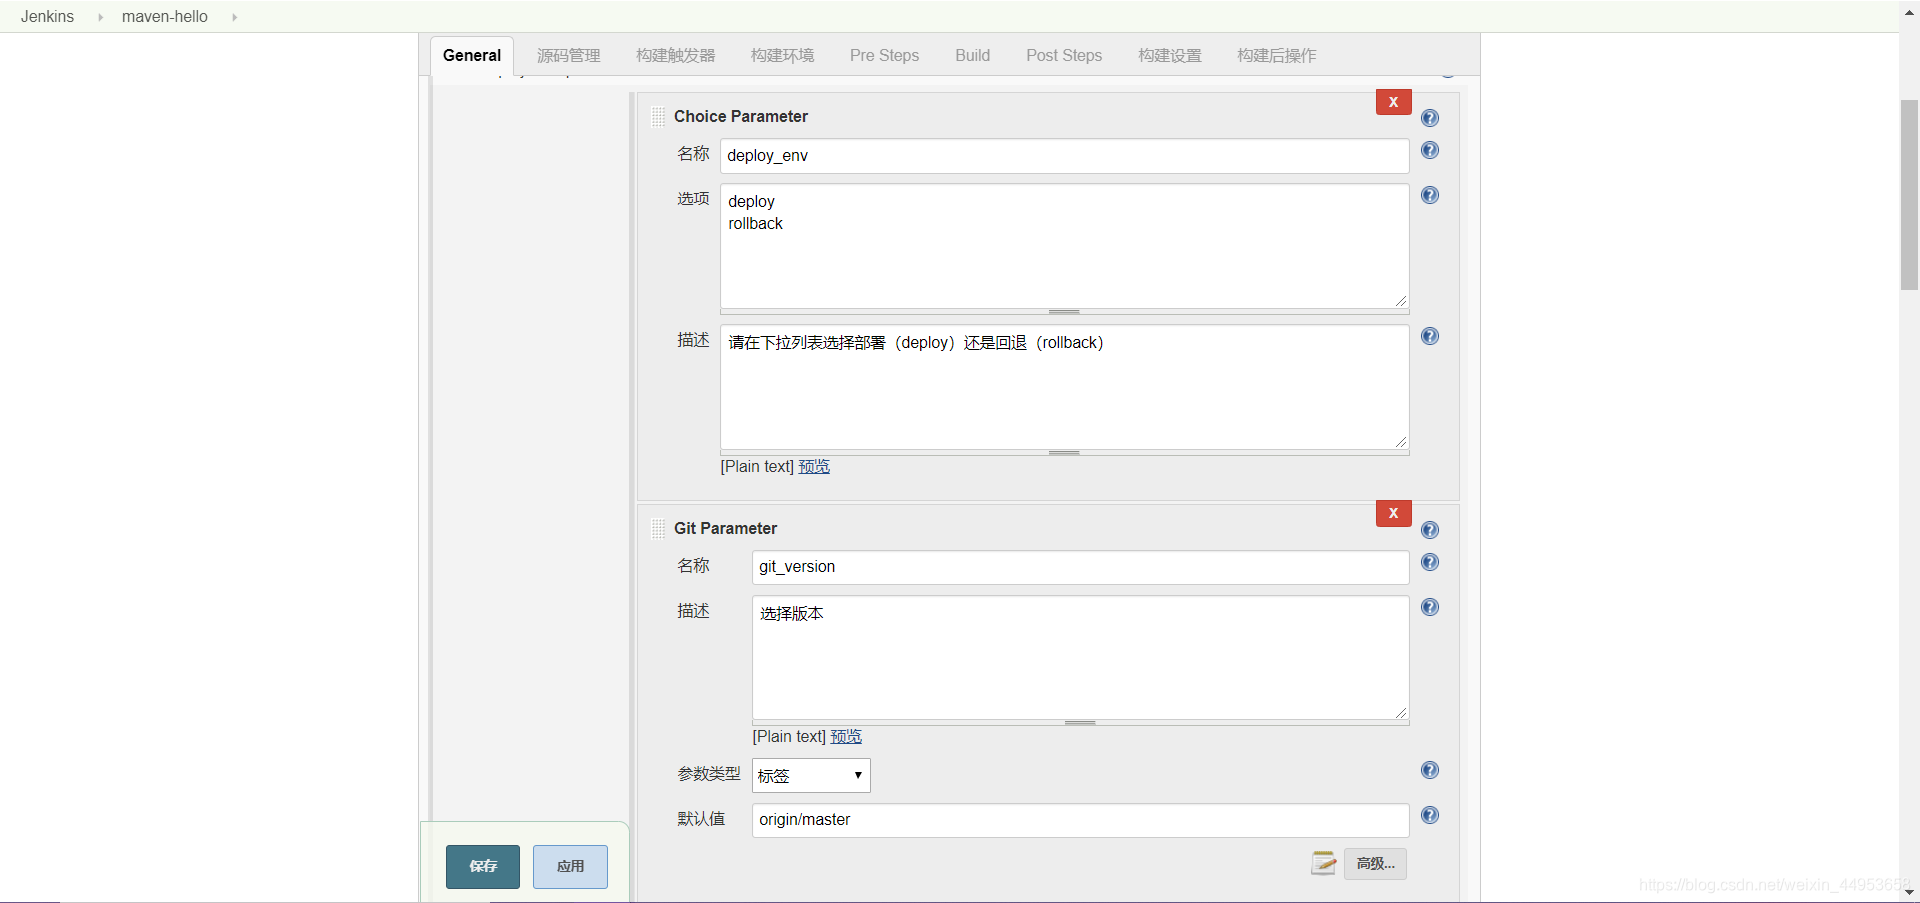Screen dimensions: 1920x903
Task: Click the scrollbar down arrow
Action: (x=1909, y=892)
